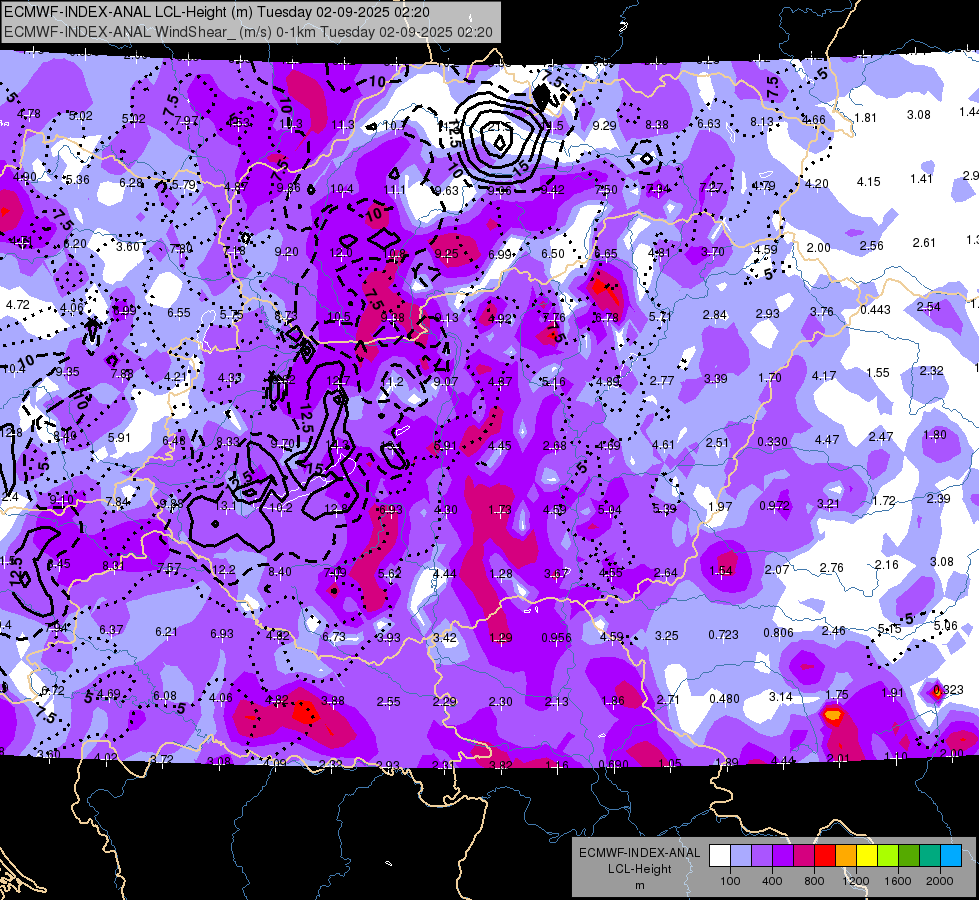This screenshot has height=900, width=979.
Task: Click the '12.2' wind shear value
Action: click(224, 570)
